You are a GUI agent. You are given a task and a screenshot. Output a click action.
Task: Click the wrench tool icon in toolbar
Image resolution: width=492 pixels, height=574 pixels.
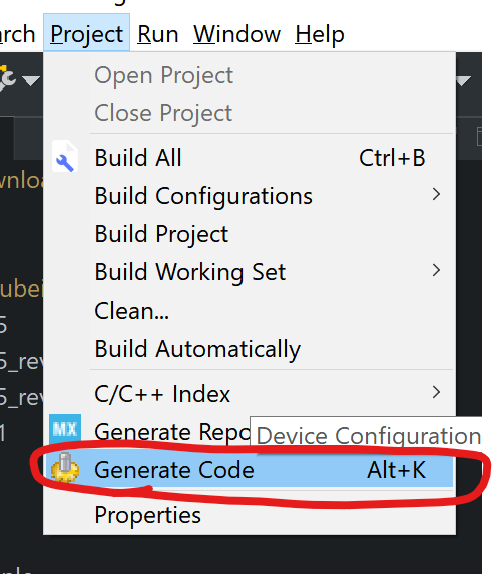pyautogui.click(x=7, y=78)
